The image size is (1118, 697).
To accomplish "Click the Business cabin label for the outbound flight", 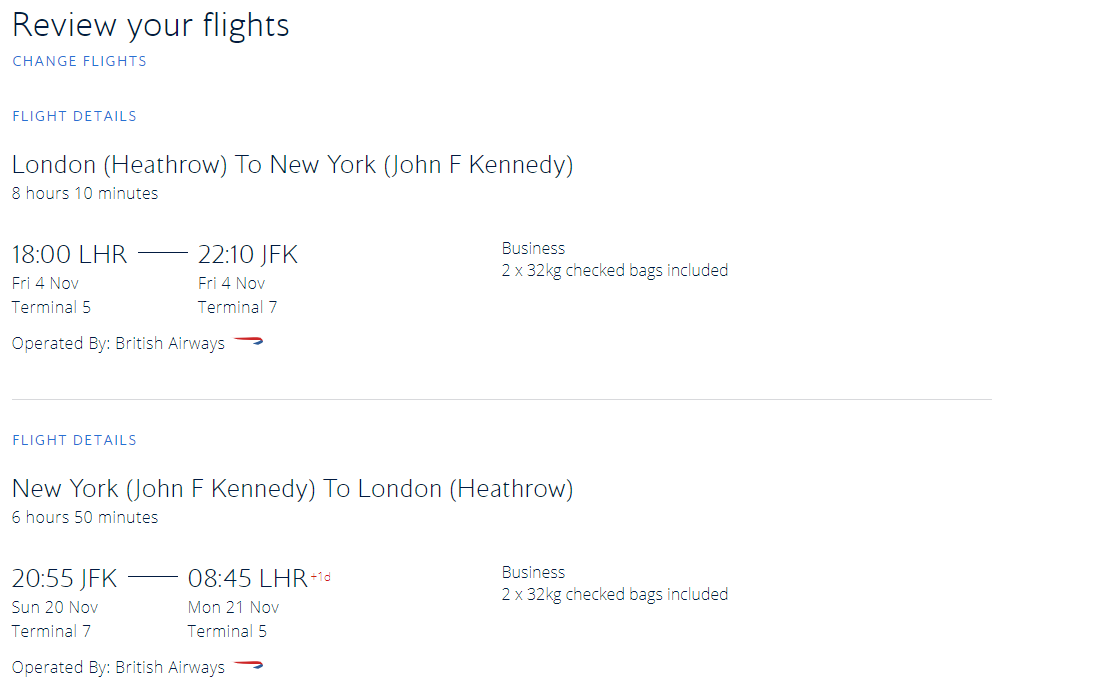I will click(532, 247).
